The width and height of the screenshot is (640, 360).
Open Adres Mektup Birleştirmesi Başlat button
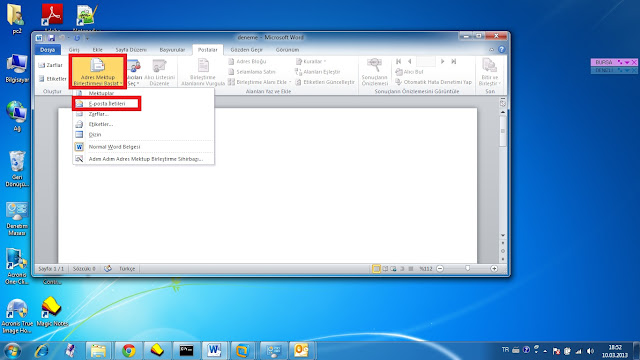coord(98,71)
